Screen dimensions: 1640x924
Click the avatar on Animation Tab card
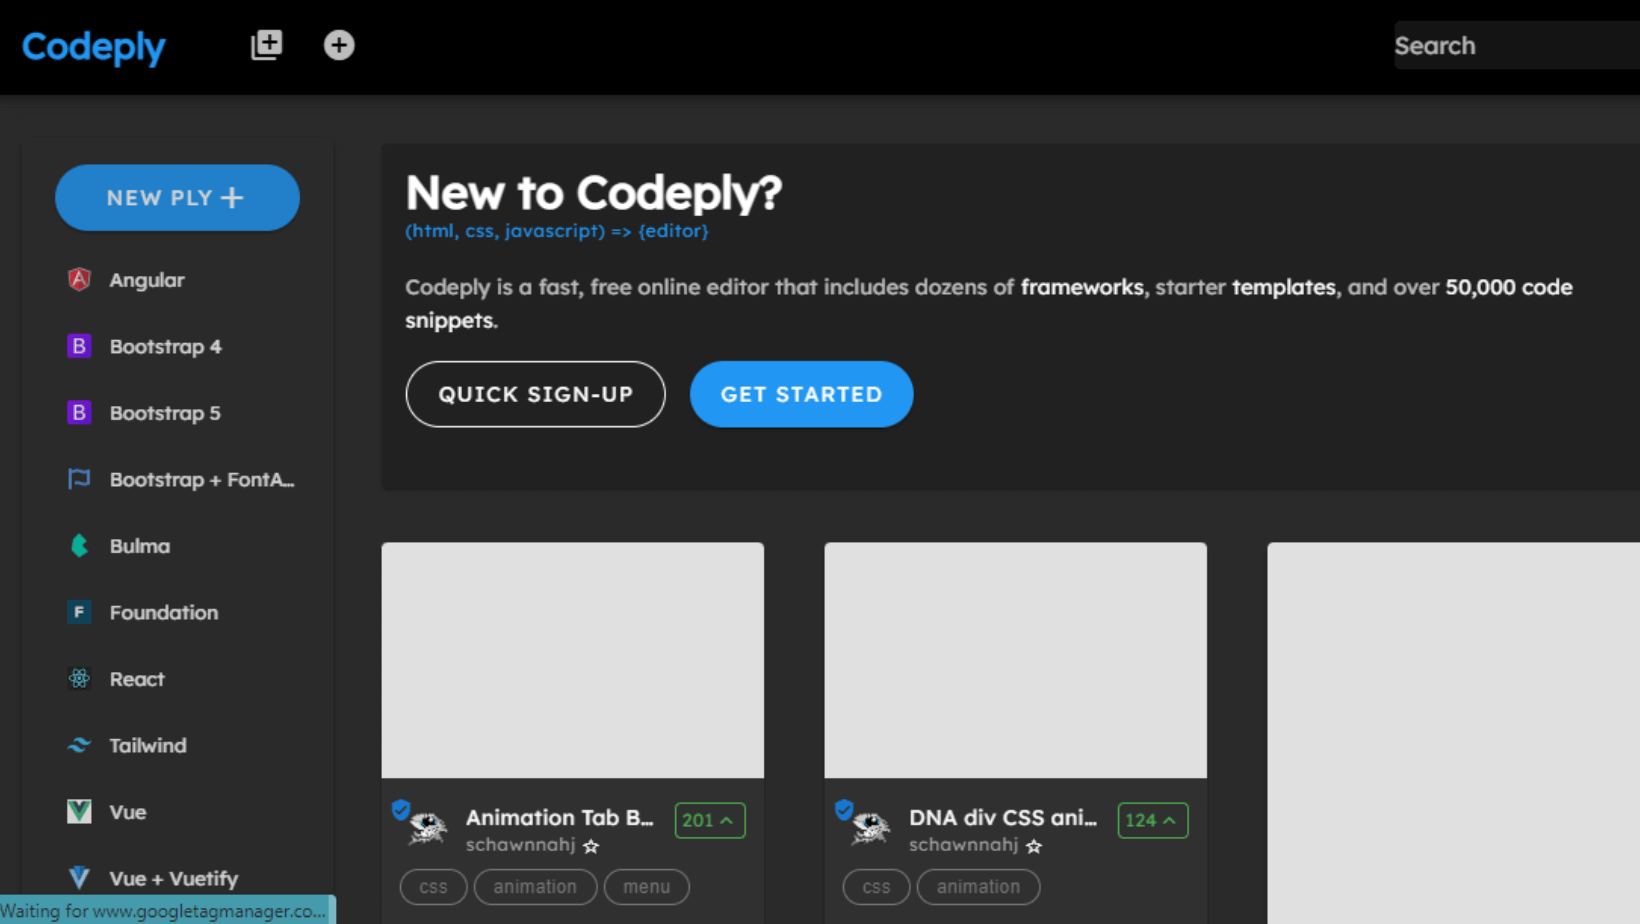point(427,828)
